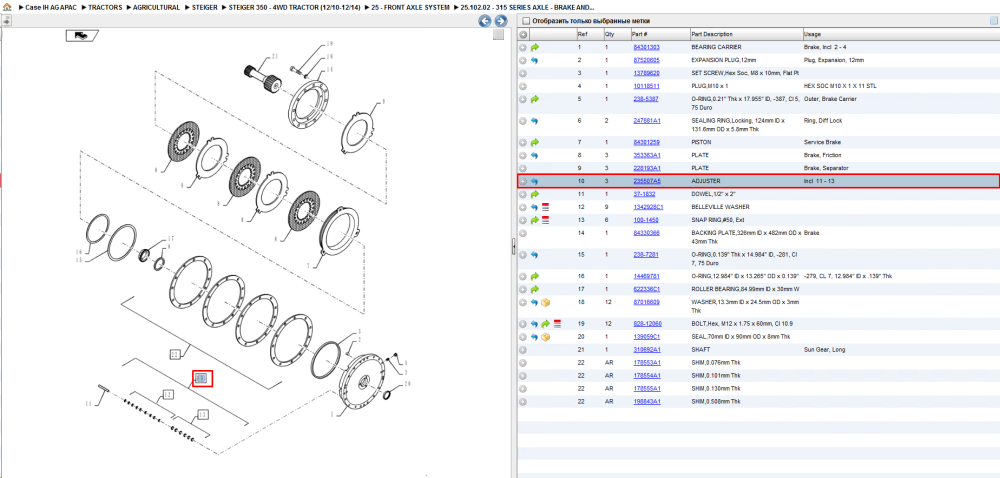Click callout 12 box in the diagram
Viewport: 1000px width, 478px height.
[168, 395]
